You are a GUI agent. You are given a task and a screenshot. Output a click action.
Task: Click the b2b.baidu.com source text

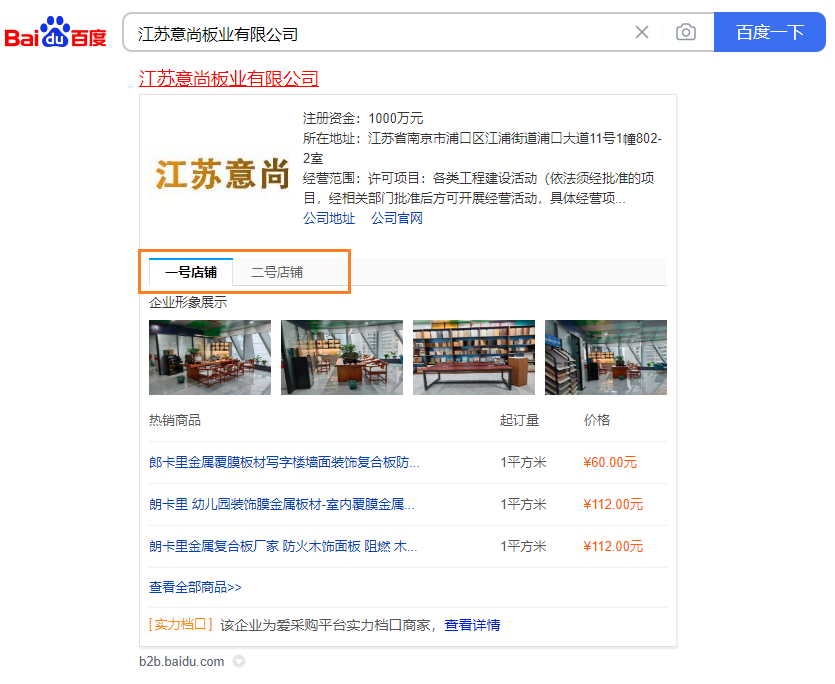point(182,662)
